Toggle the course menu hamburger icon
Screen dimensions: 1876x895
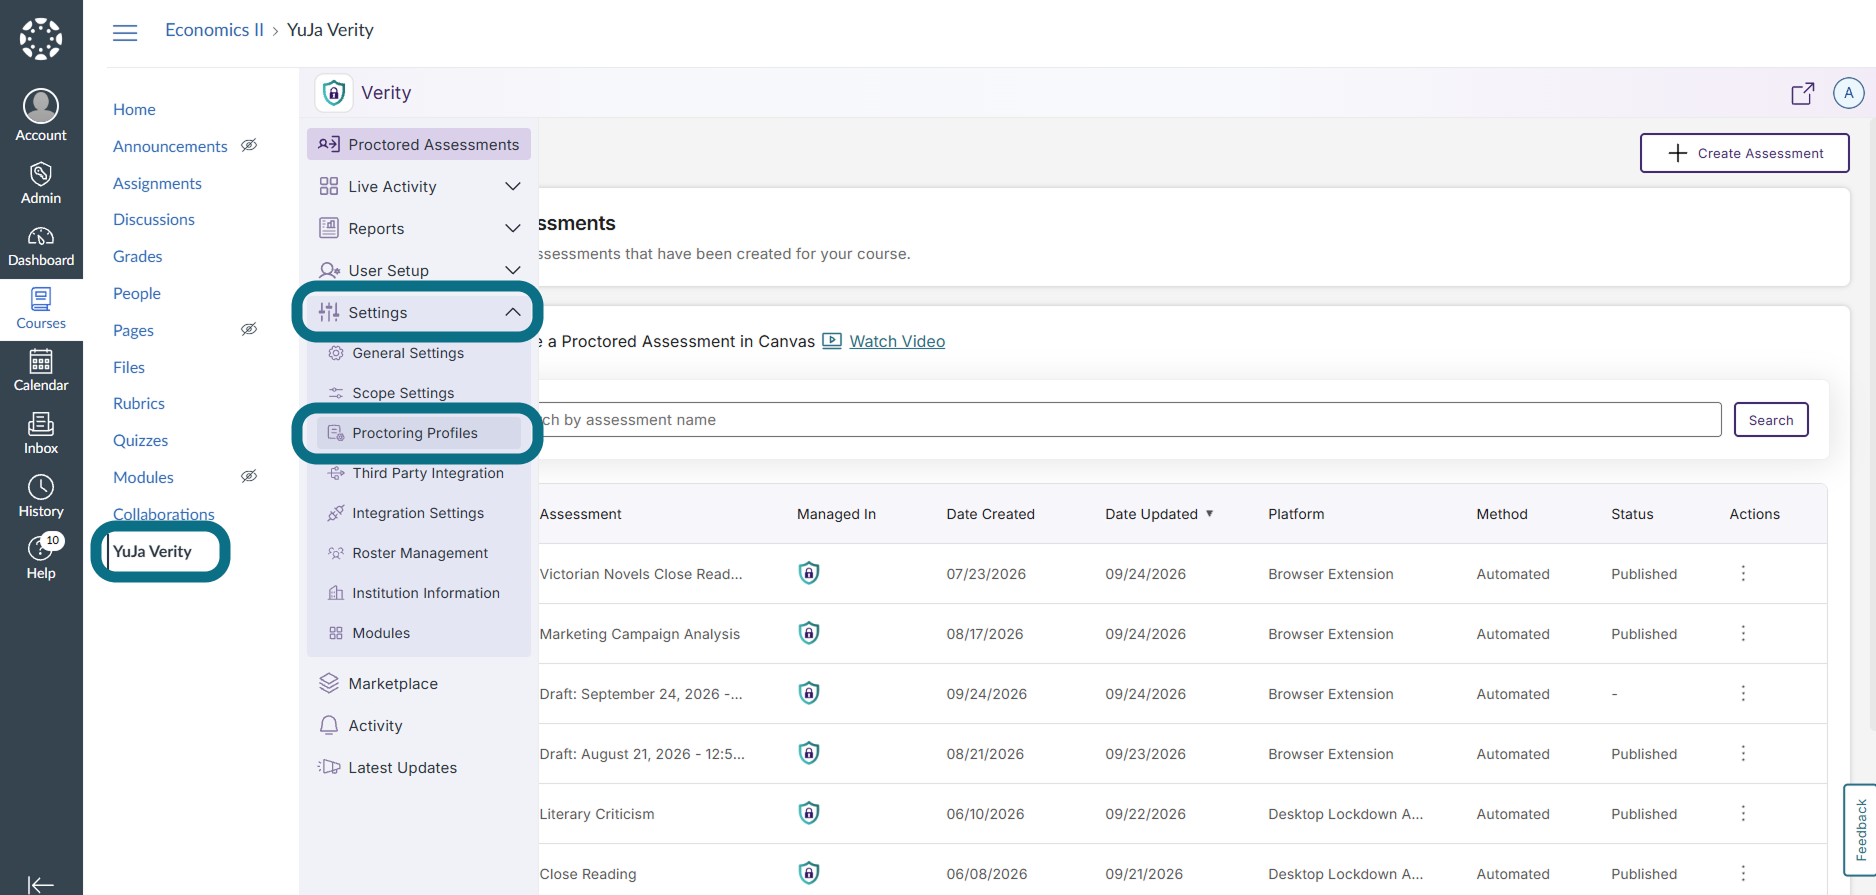tap(125, 33)
